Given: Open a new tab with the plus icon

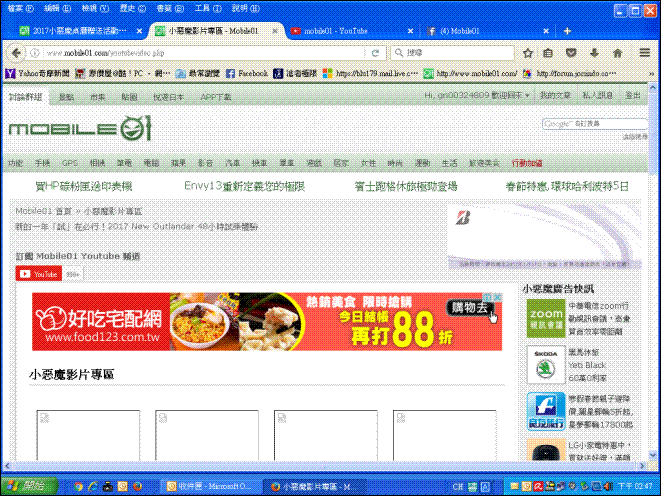Looking at the screenshot, I should pos(567,31).
